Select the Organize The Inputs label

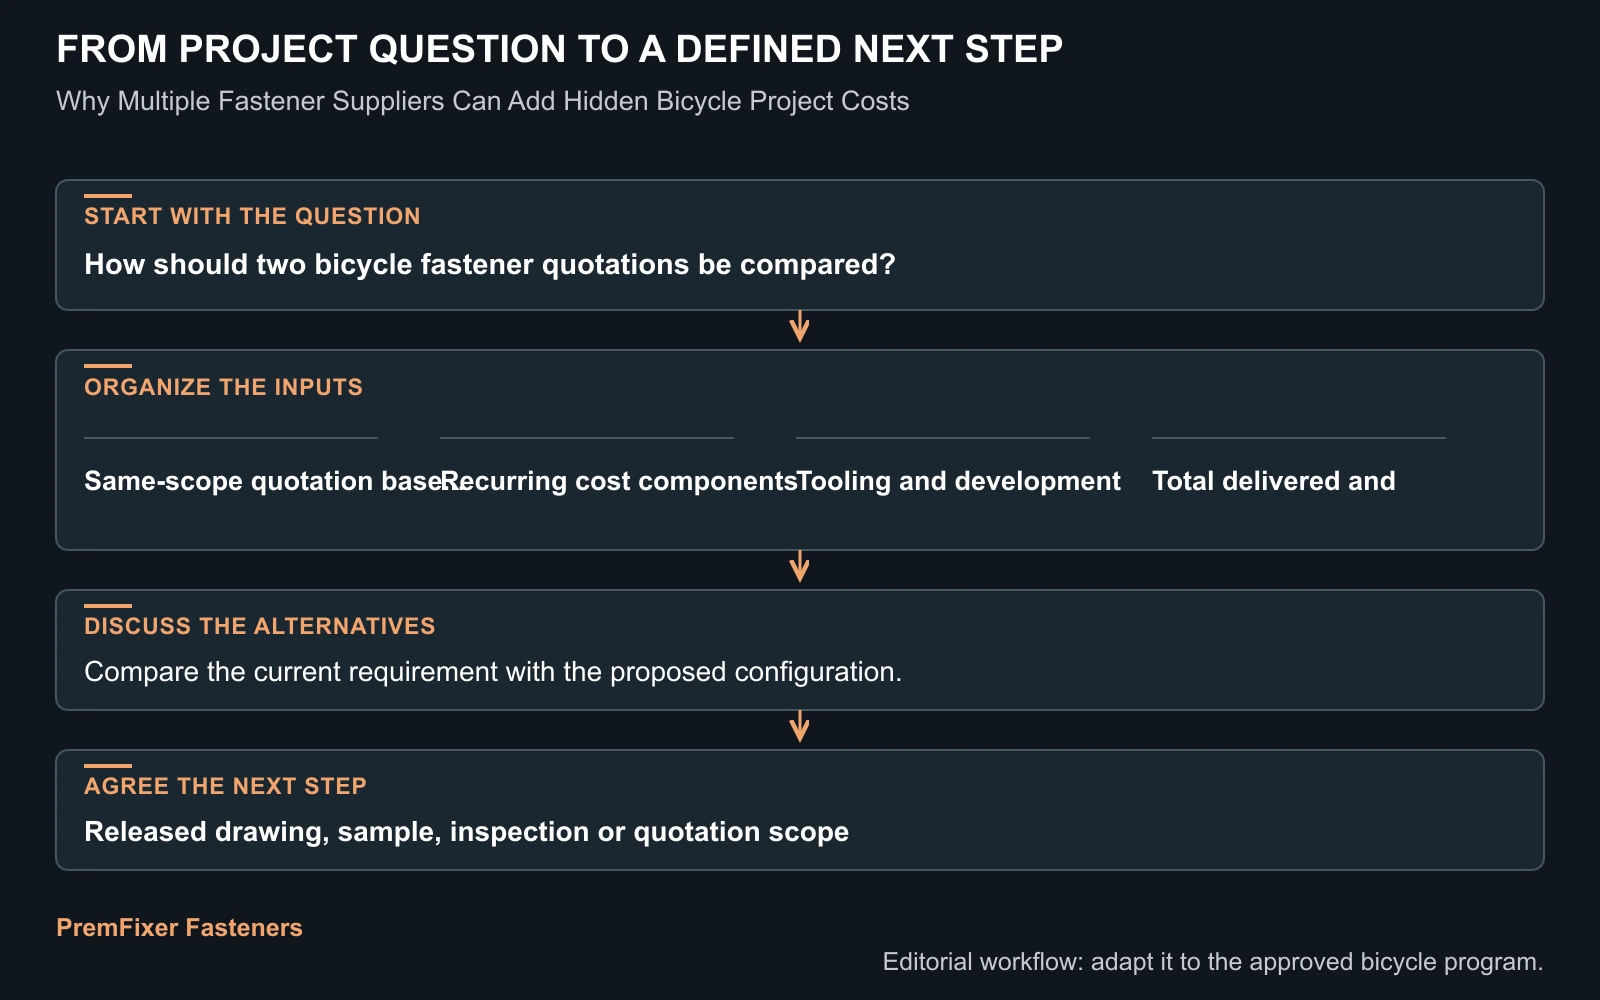tap(223, 387)
